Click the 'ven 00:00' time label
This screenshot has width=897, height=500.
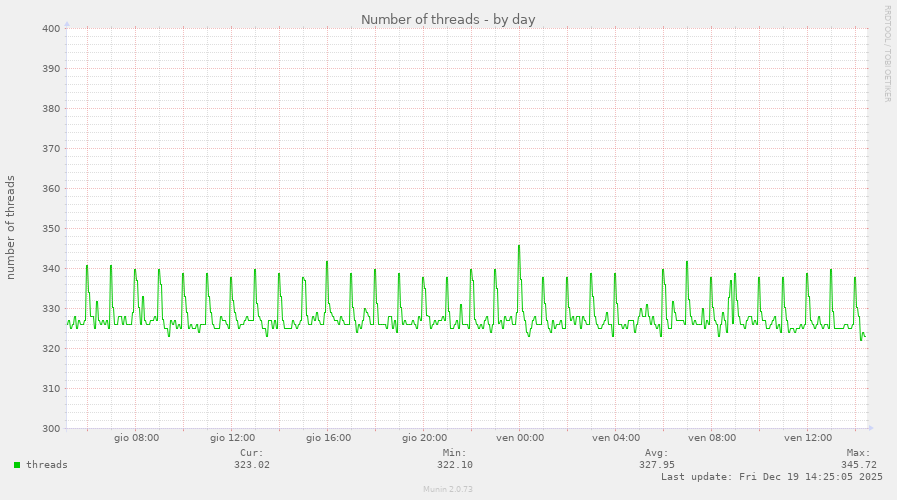click(x=520, y=438)
